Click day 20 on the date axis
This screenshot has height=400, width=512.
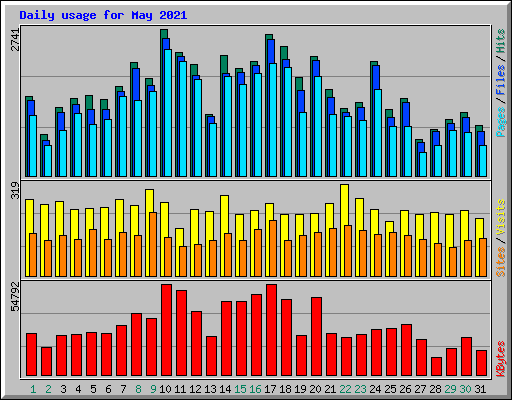click(x=315, y=389)
